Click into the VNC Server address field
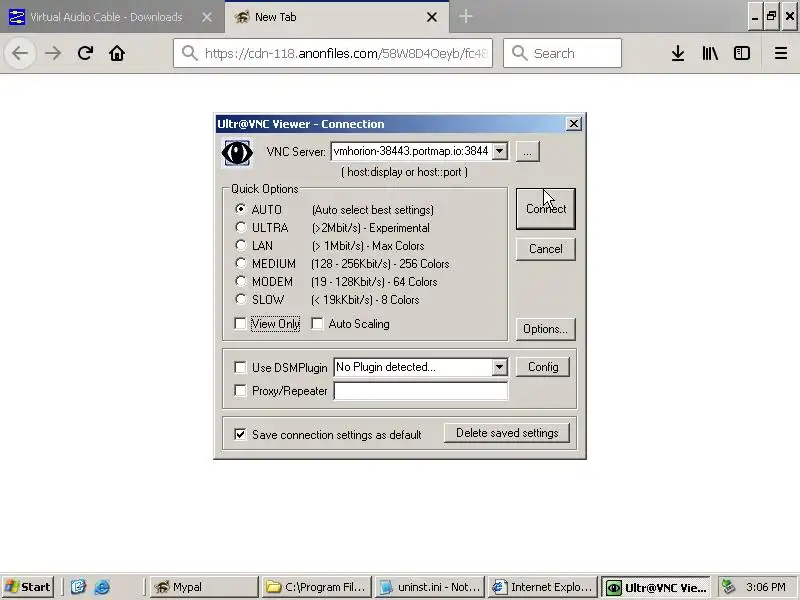This screenshot has height=600, width=800. 411,151
